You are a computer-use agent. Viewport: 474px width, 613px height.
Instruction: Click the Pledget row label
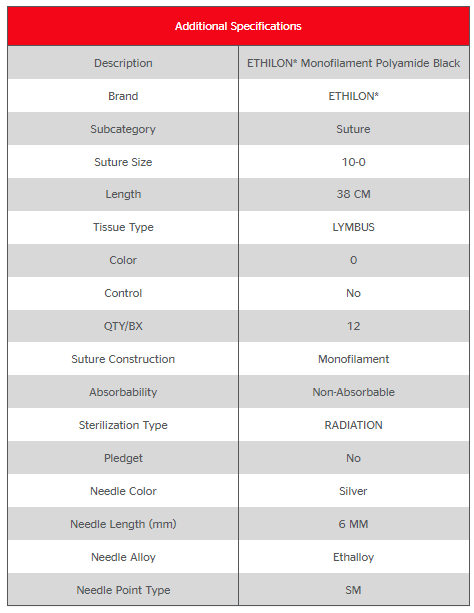(123, 458)
